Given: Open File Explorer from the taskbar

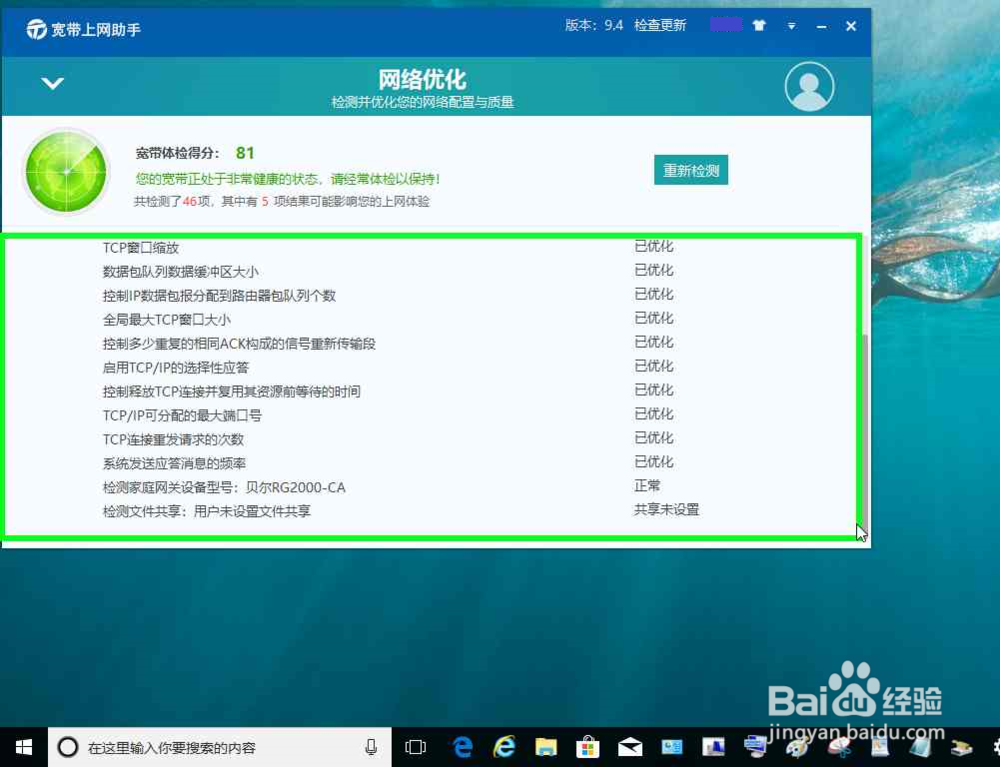Looking at the screenshot, I should (x=546, y=747).
